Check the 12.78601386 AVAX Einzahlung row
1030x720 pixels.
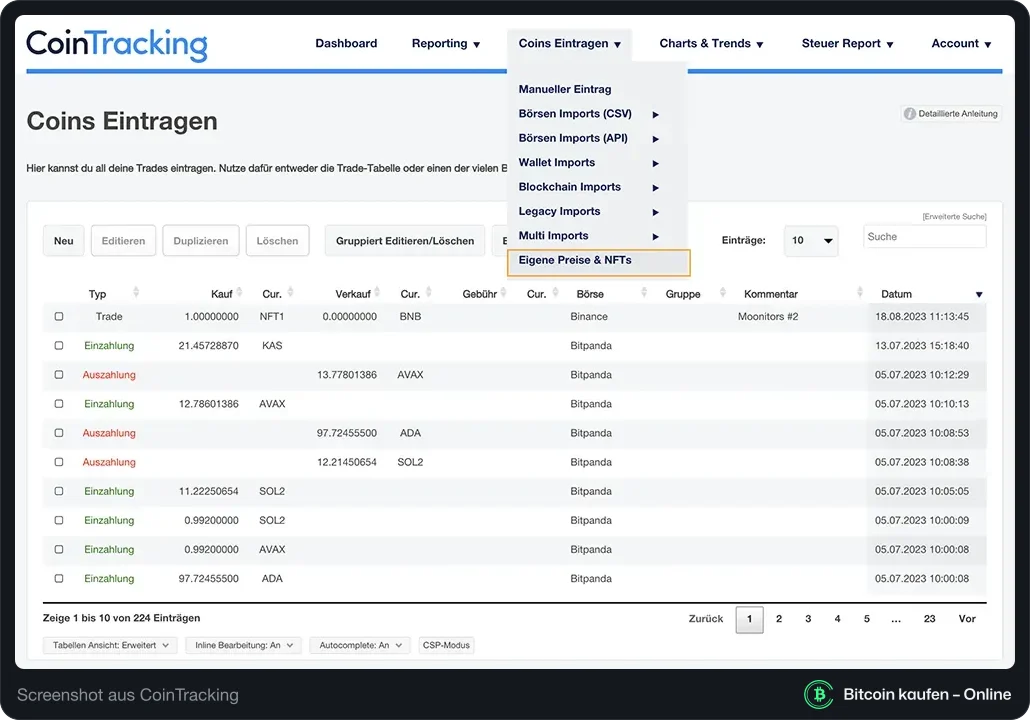pos(59,404)
